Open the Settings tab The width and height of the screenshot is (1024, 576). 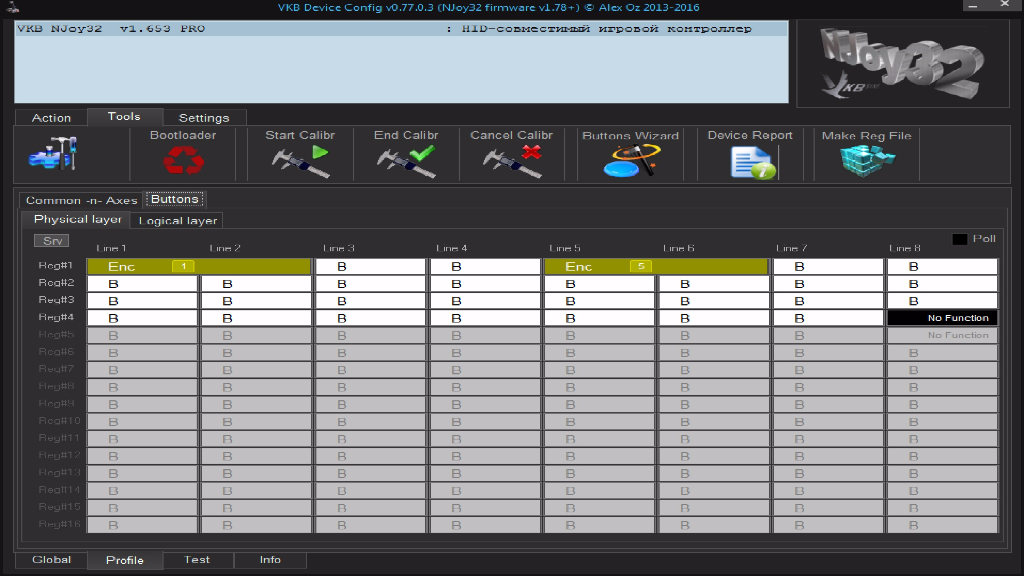click(204, 118)
